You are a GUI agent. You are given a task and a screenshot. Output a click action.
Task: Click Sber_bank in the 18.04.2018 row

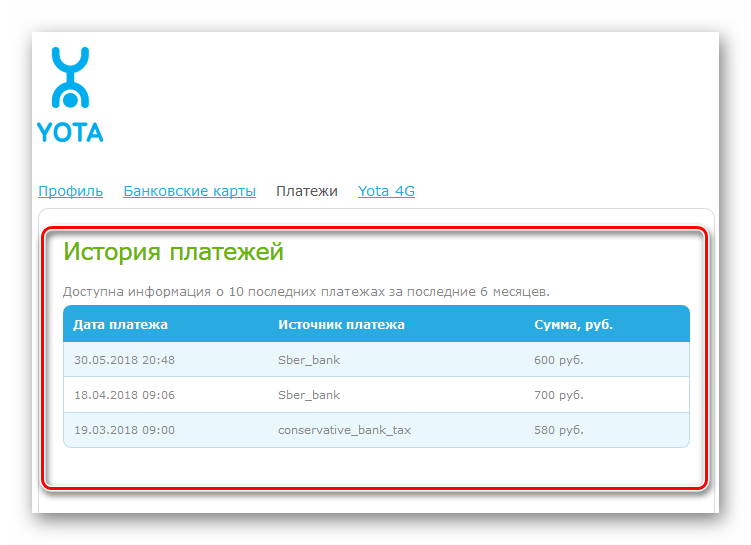(309, 395)
